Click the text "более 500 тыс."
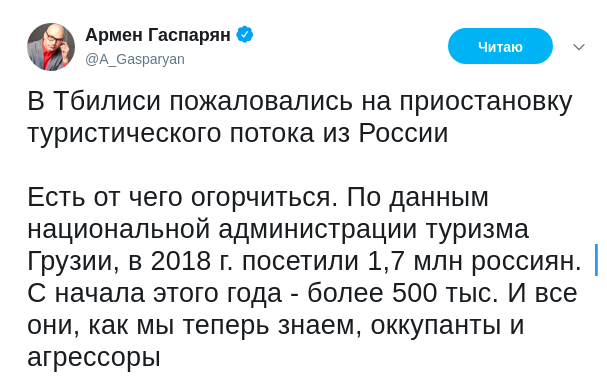Viewport: 607px width, 383px height. (403, 293)
